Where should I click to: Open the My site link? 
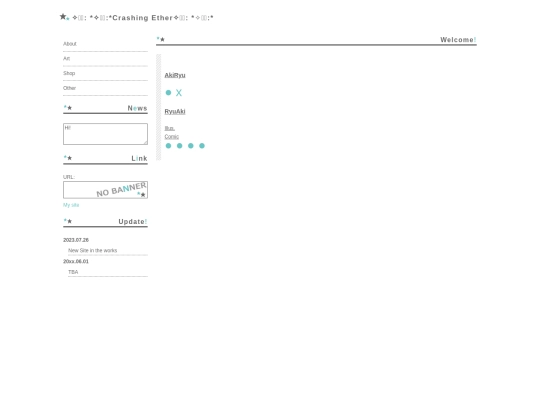point(71,205)
